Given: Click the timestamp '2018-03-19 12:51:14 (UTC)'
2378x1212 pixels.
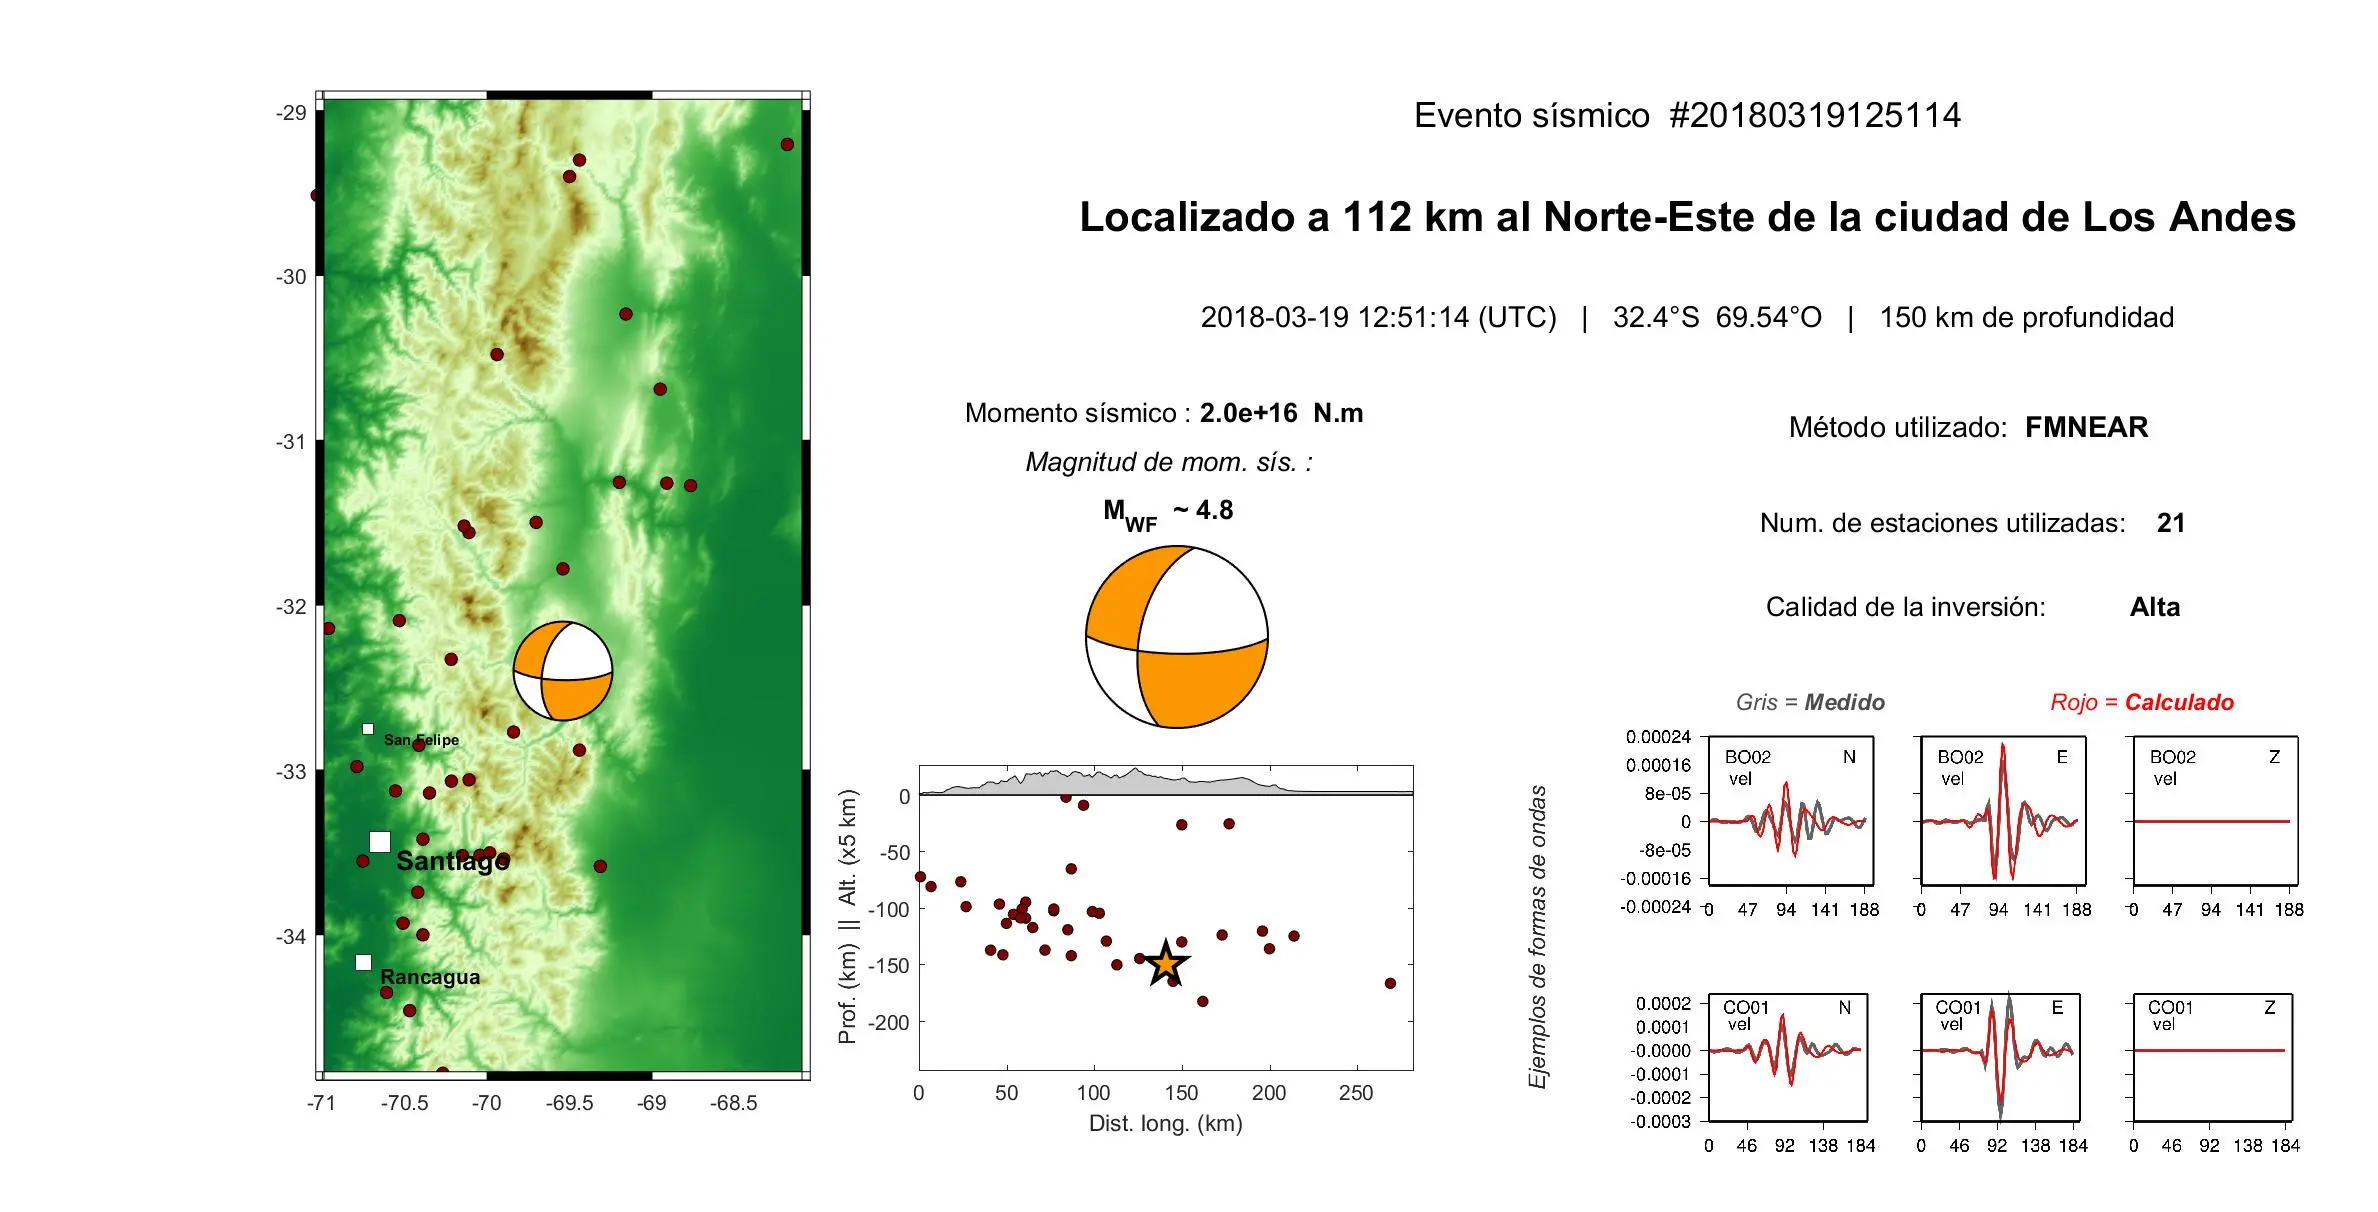Looking at the screenshot, I should 1378,317.
